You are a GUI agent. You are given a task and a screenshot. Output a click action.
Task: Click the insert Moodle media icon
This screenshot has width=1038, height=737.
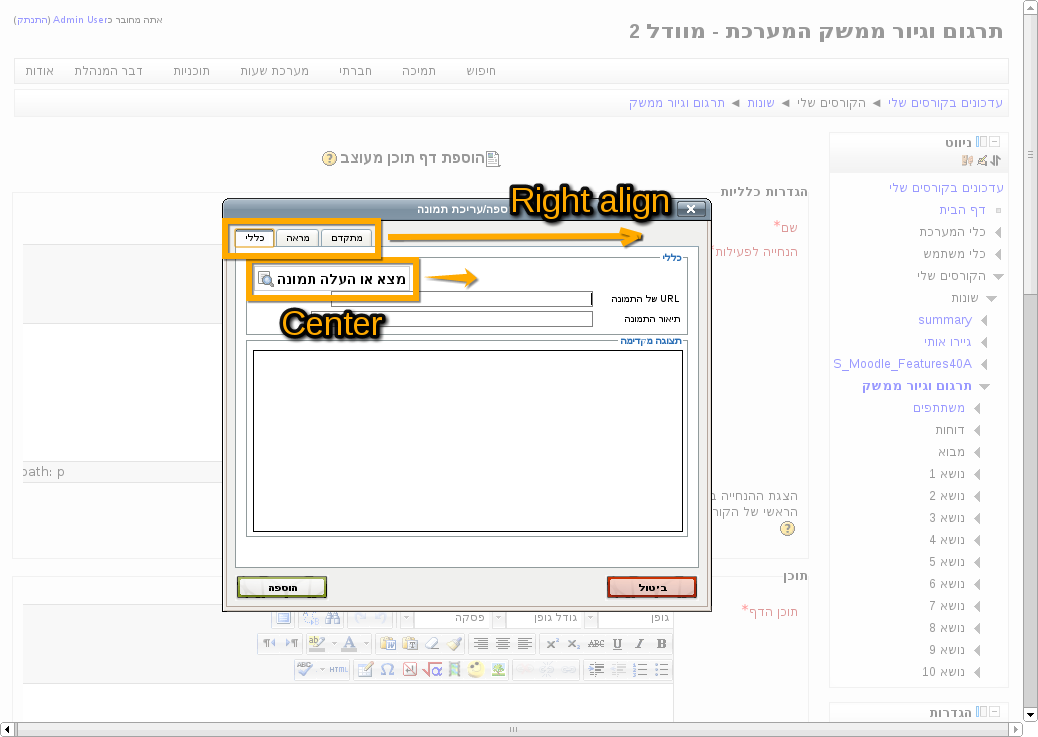(454, 670)
